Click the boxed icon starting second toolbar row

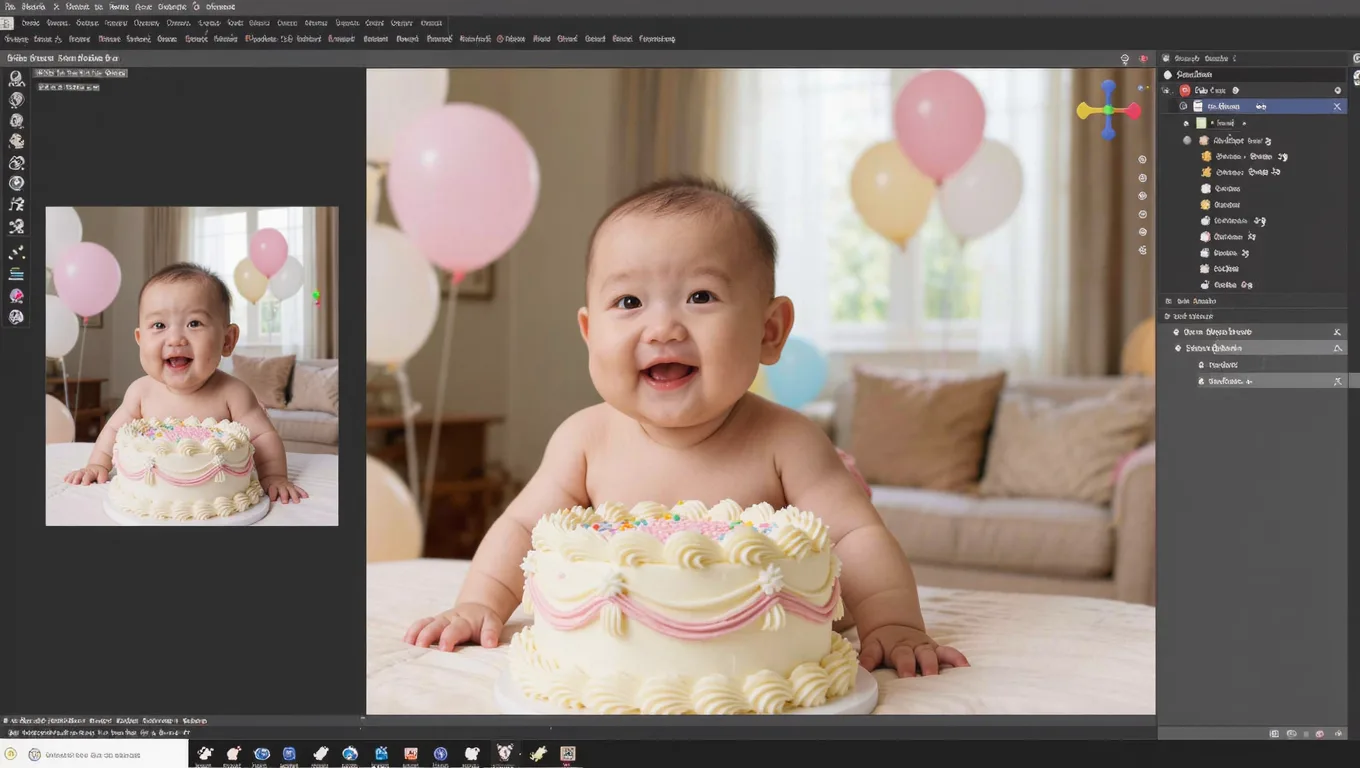pos(7,23)
